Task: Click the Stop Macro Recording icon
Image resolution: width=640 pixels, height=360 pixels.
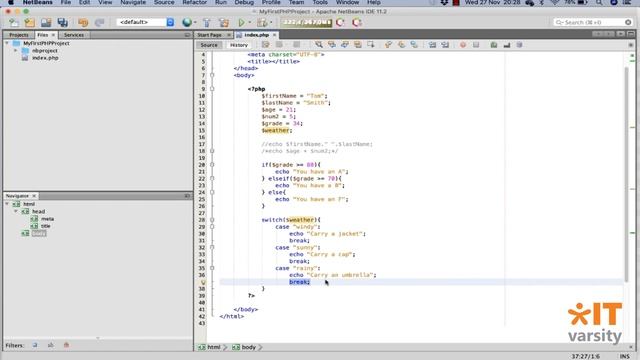Action: click(476, 45)
